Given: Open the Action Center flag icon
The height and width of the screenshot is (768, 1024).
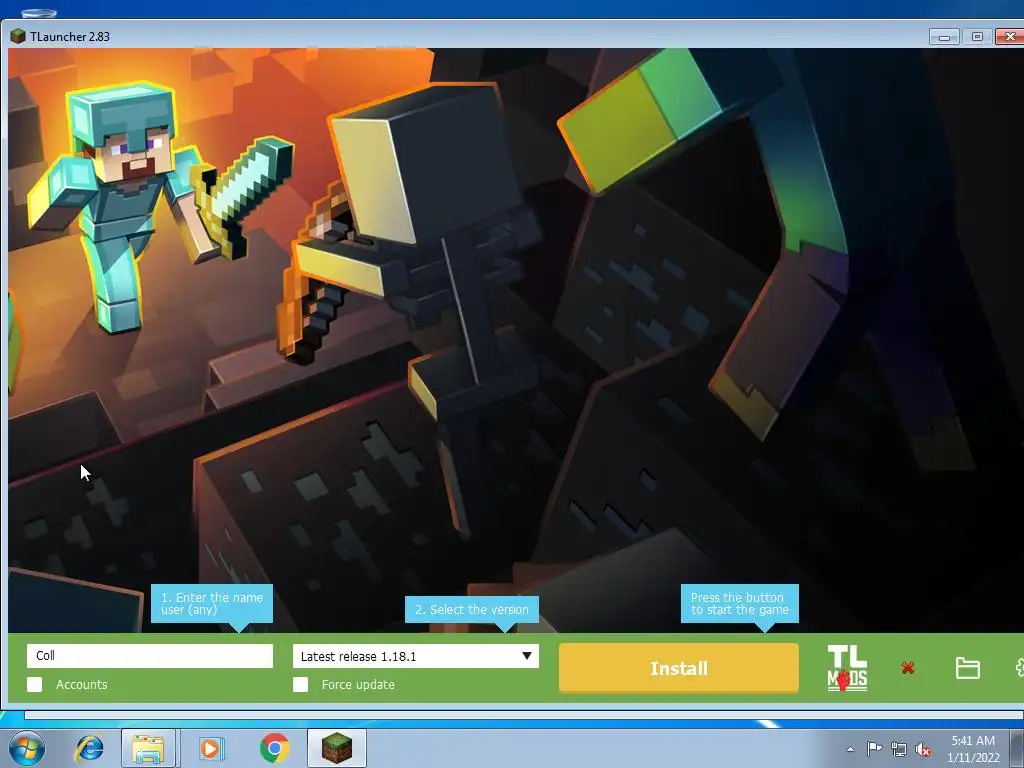Looking at the screenshot, I should click(874, 749).
